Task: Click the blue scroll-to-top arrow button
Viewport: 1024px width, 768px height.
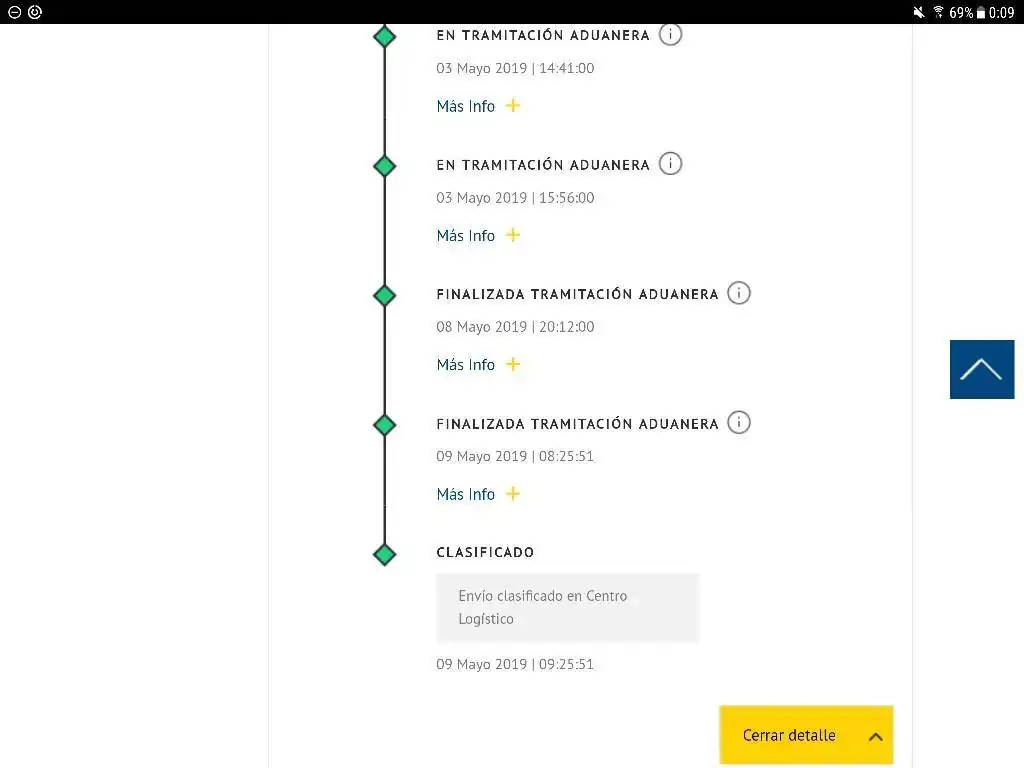Action: 982,369
